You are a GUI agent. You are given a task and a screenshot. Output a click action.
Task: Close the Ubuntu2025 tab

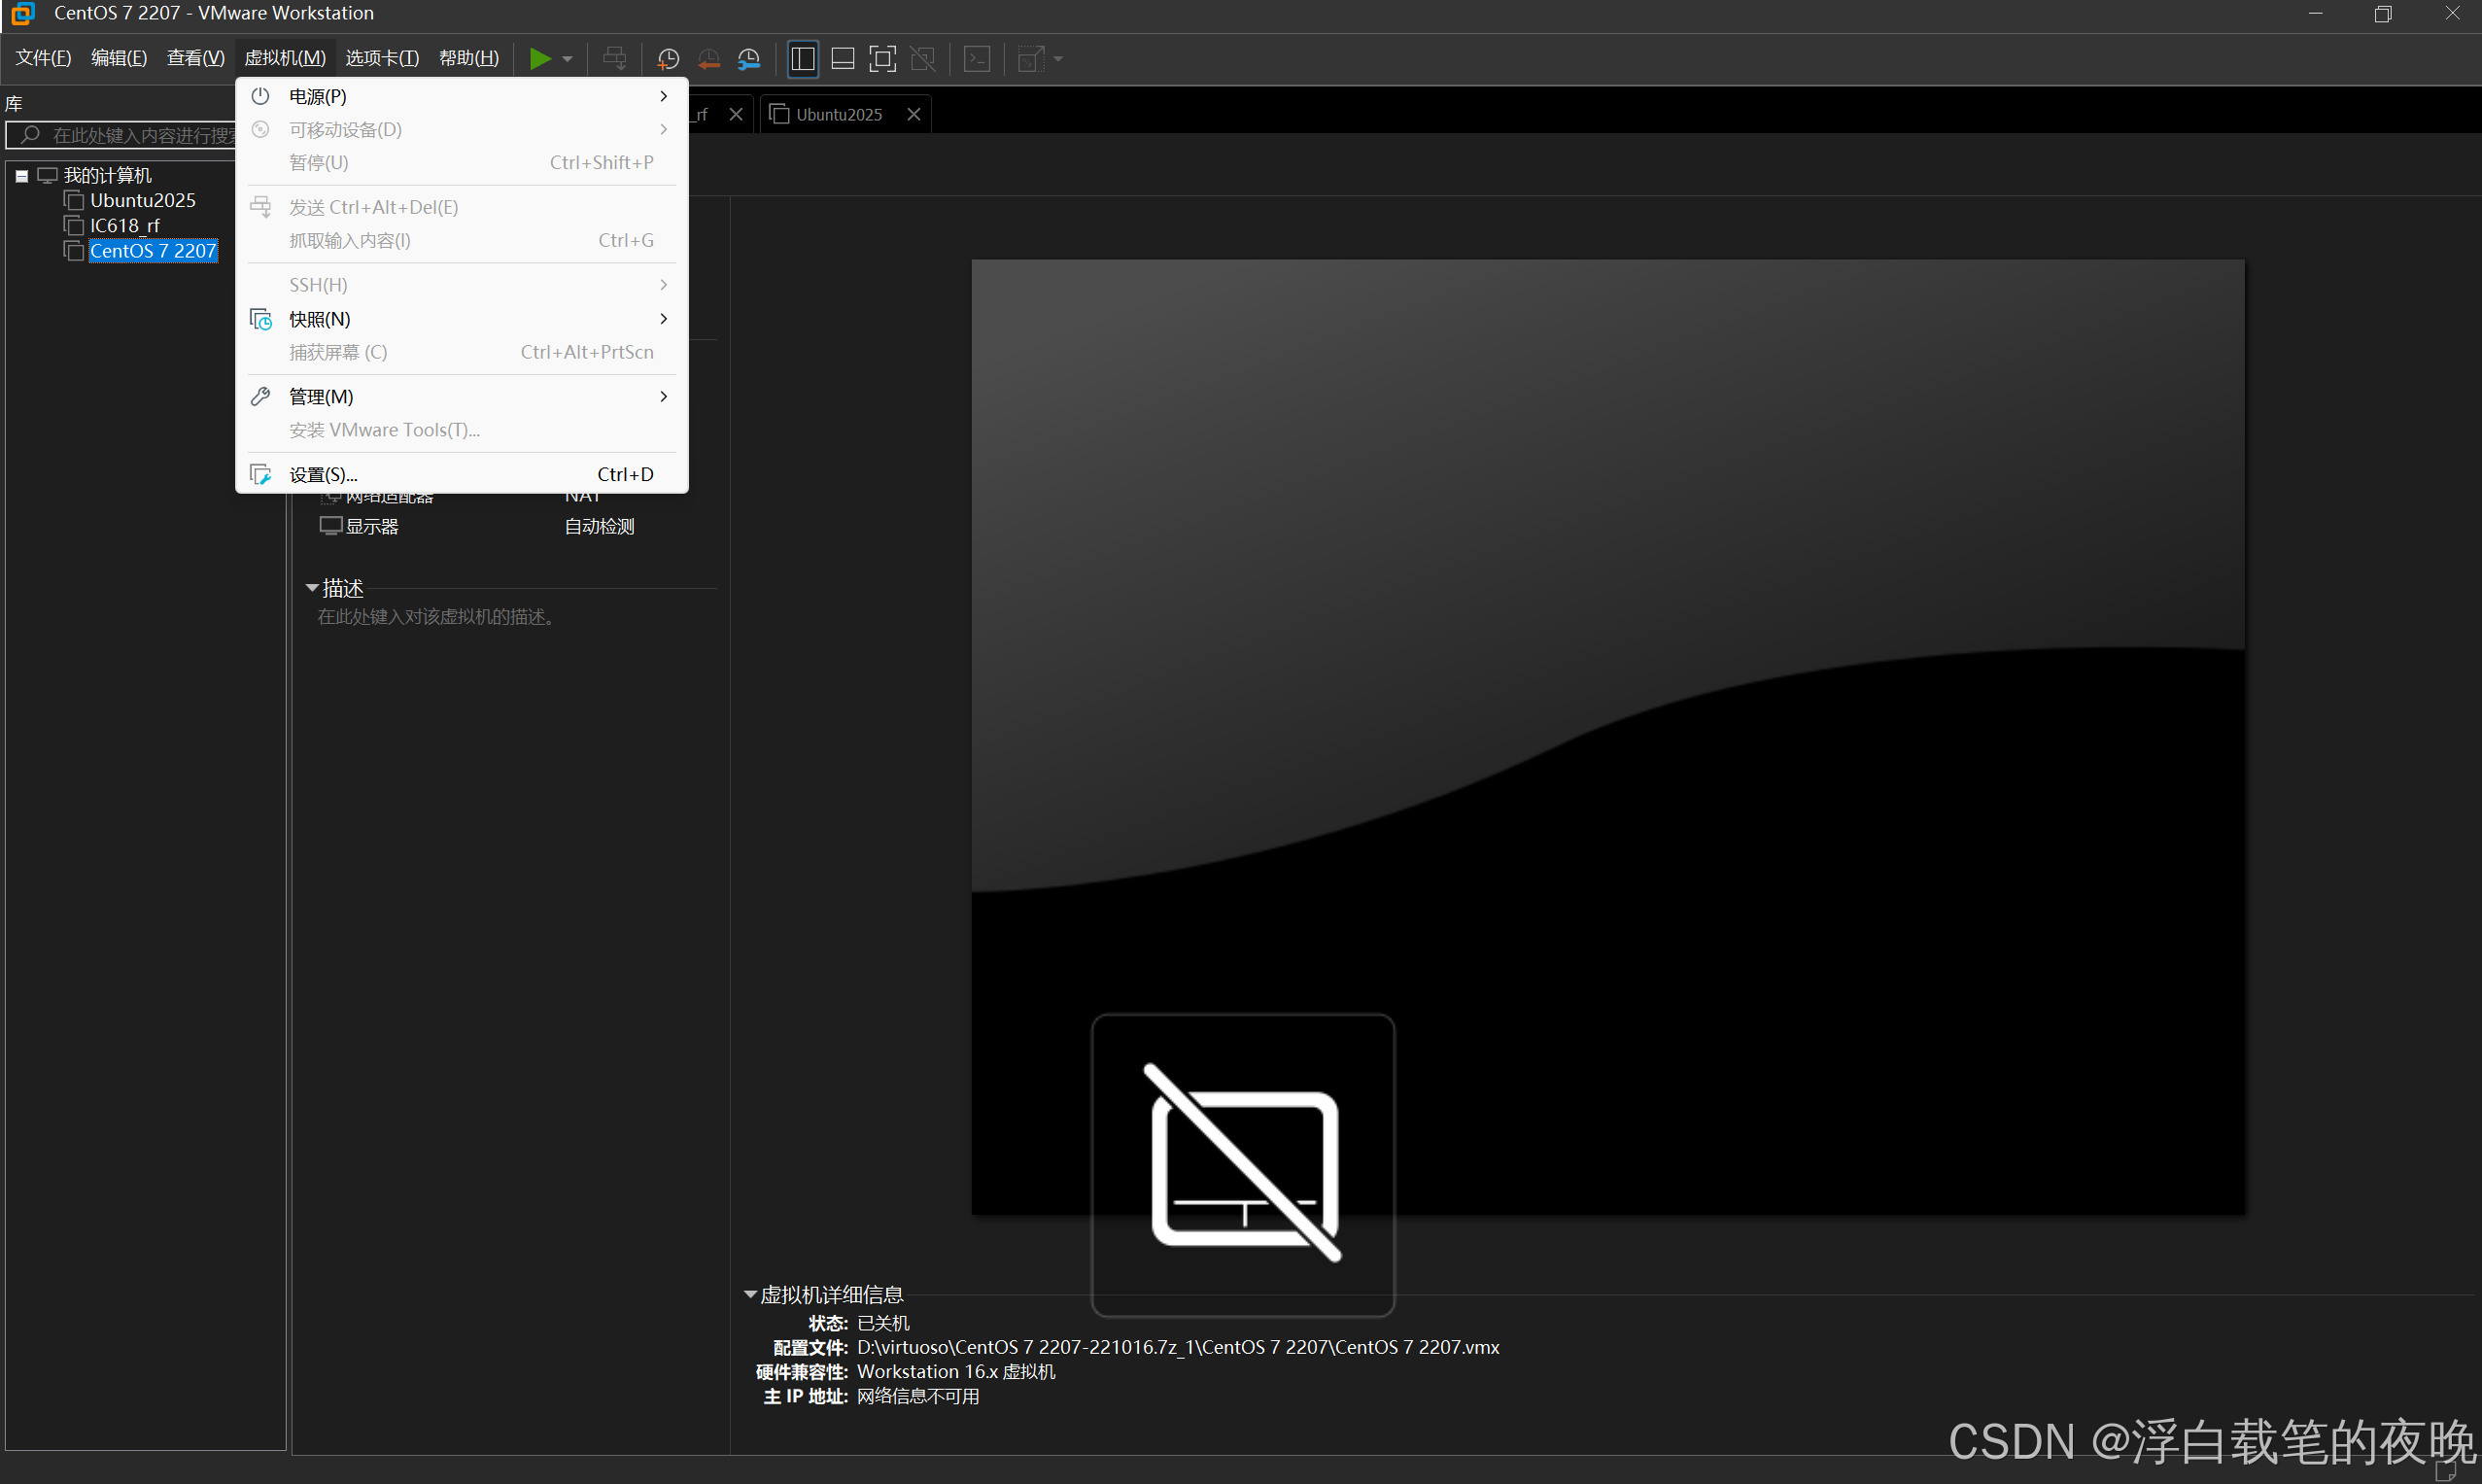(x=913, y=114)
